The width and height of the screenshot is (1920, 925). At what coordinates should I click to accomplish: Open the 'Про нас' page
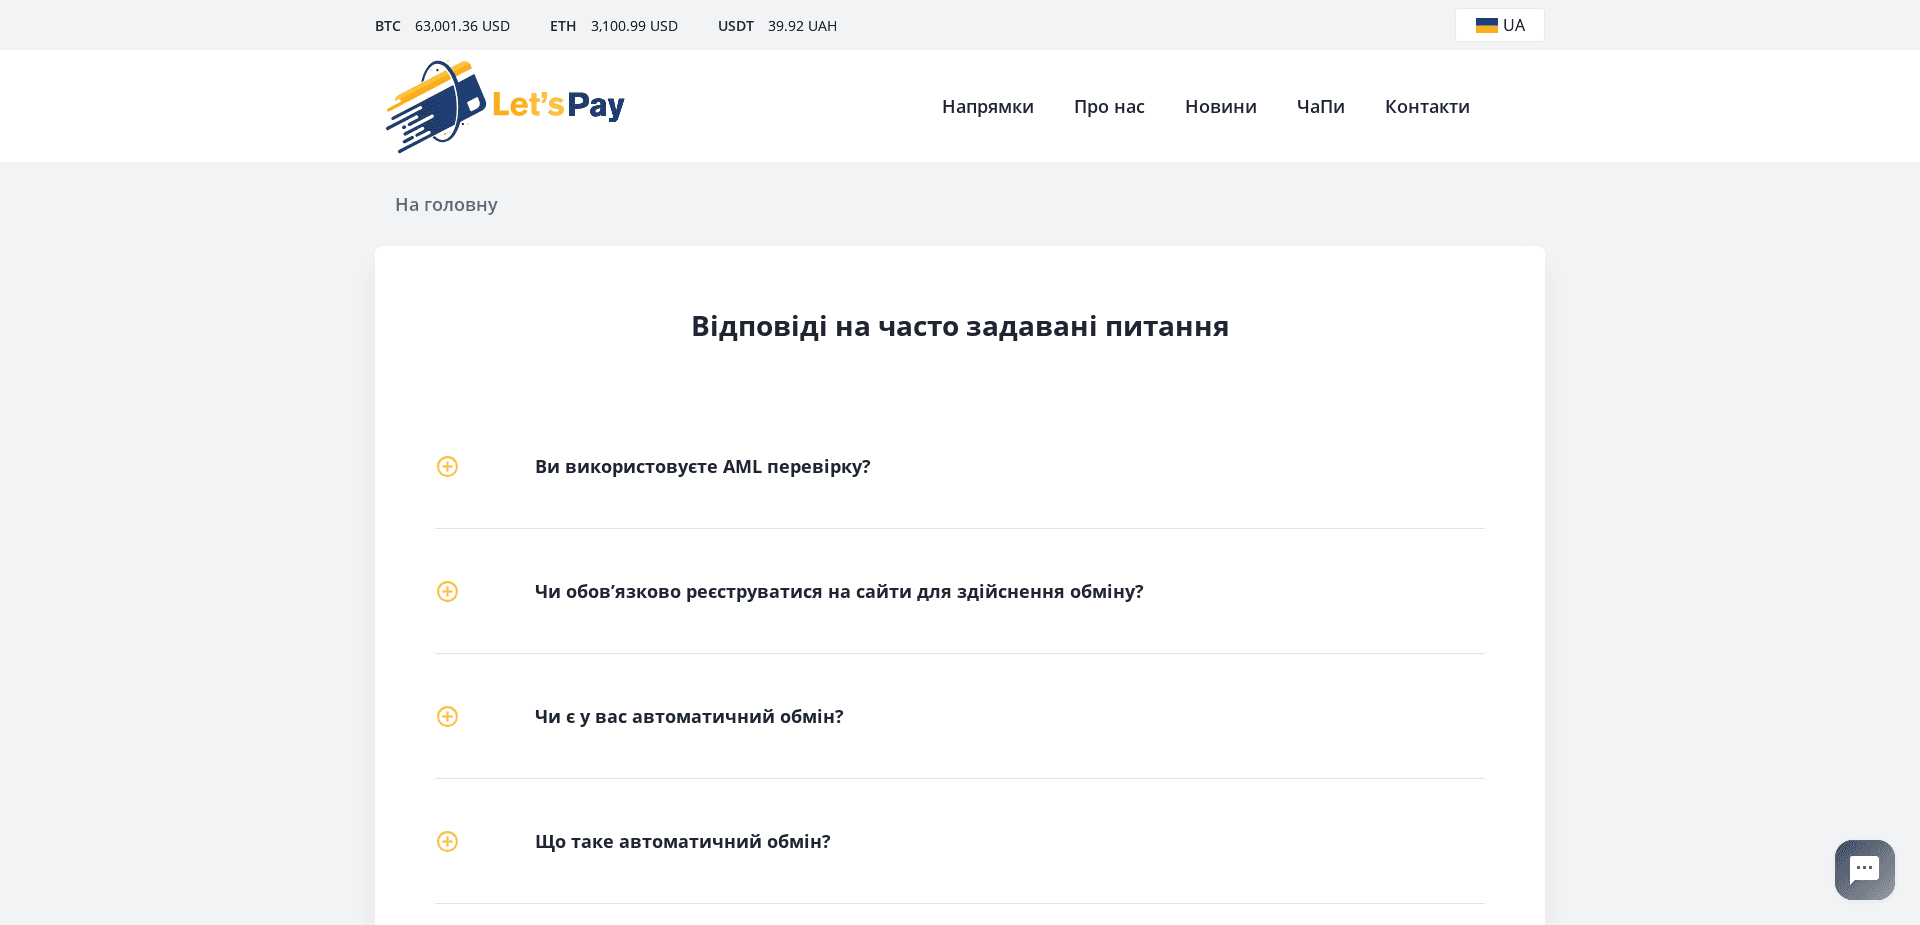click(x=1109, y=106)
